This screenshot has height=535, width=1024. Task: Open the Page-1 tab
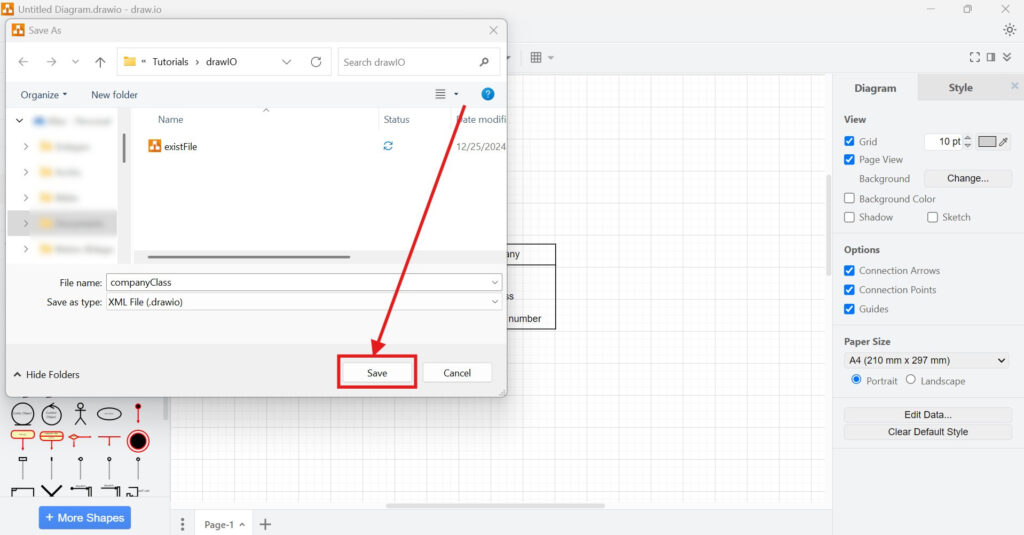tap(219, 524)
